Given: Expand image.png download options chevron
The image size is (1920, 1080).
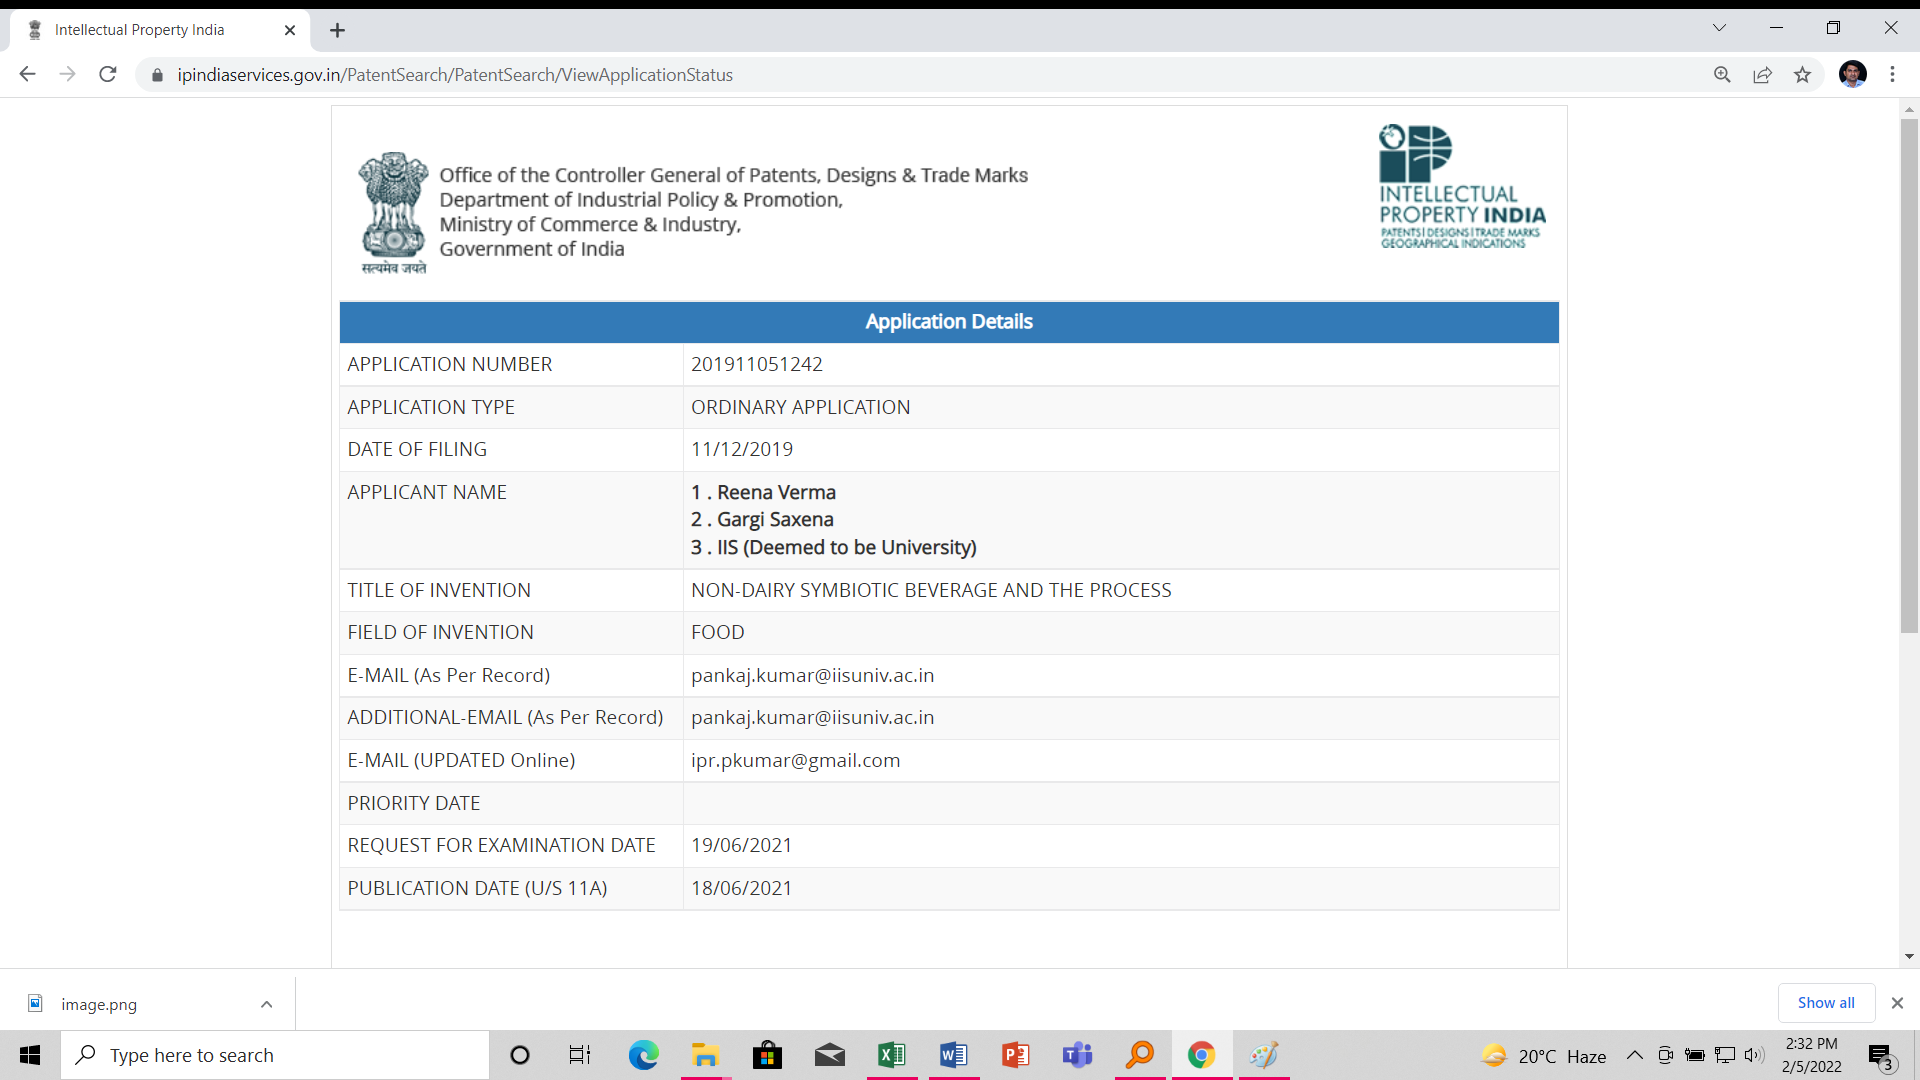Looking at the screenshot, I should point(266,1004).
